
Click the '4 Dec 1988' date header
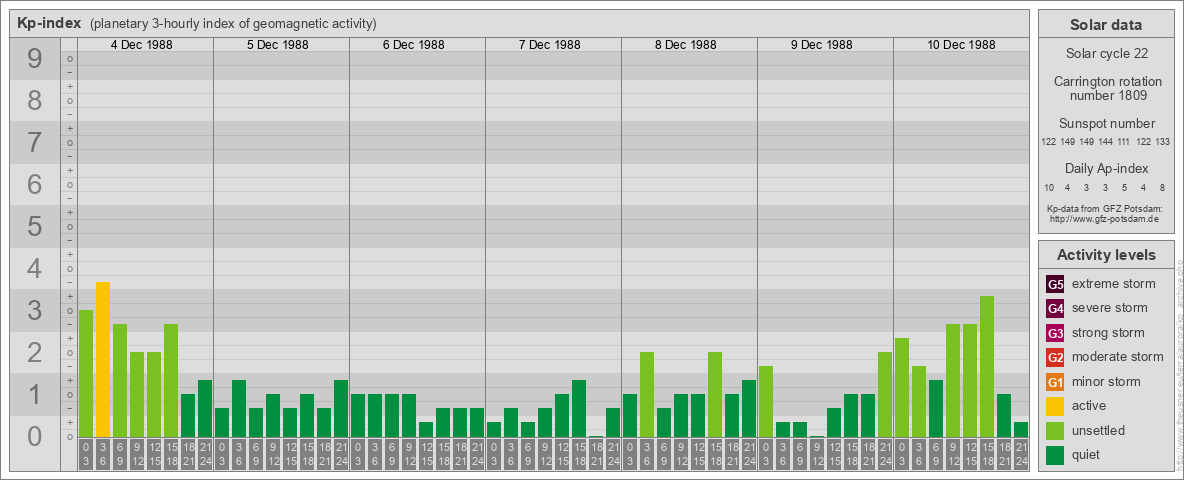click(142, 45)
